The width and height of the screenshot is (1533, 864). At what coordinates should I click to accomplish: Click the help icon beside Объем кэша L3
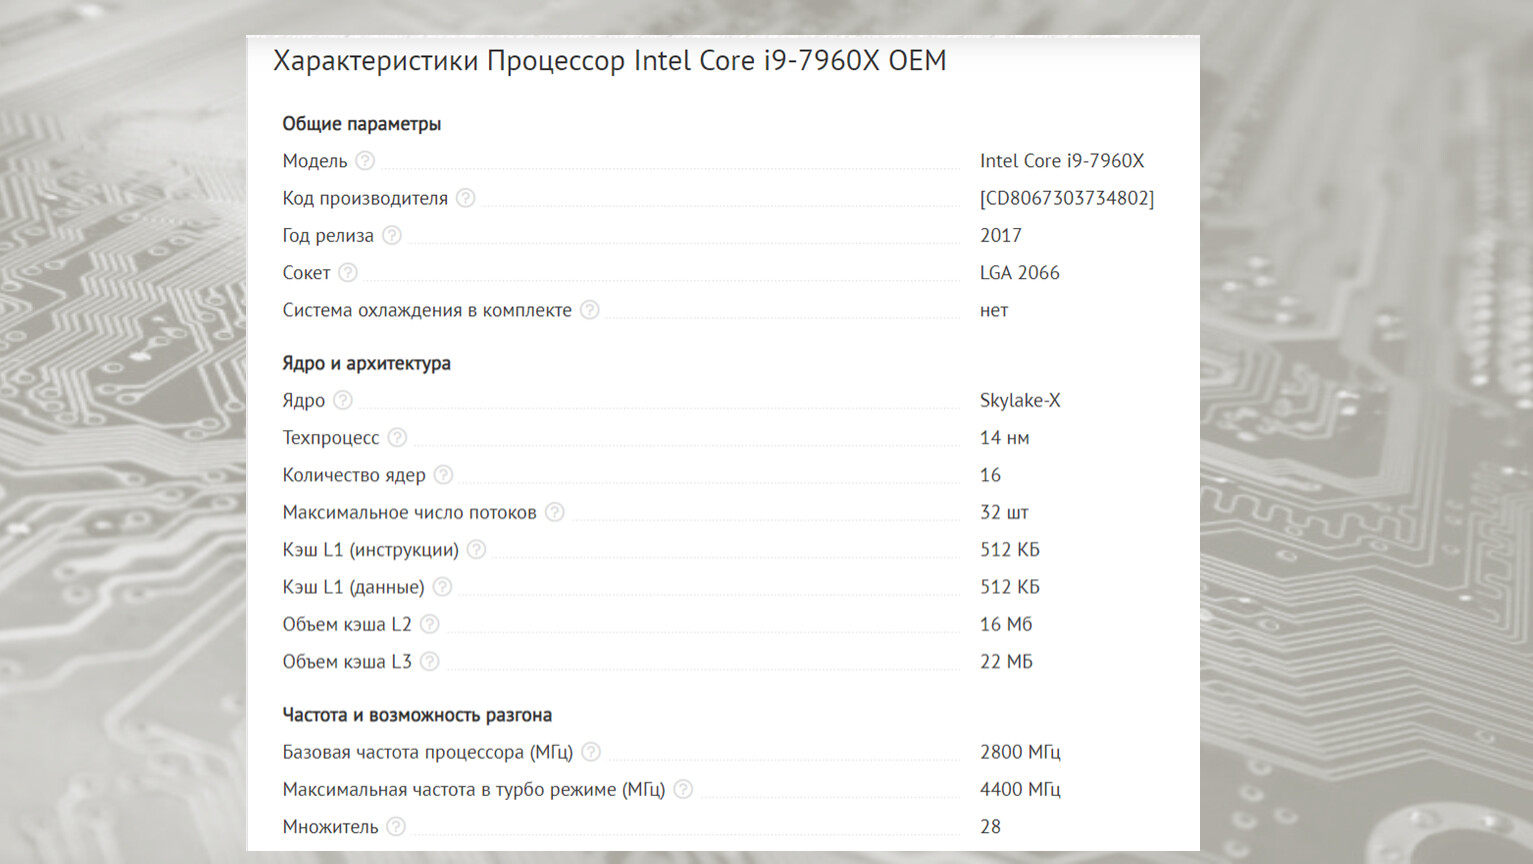pyautogui.click(x=430, y=661)
